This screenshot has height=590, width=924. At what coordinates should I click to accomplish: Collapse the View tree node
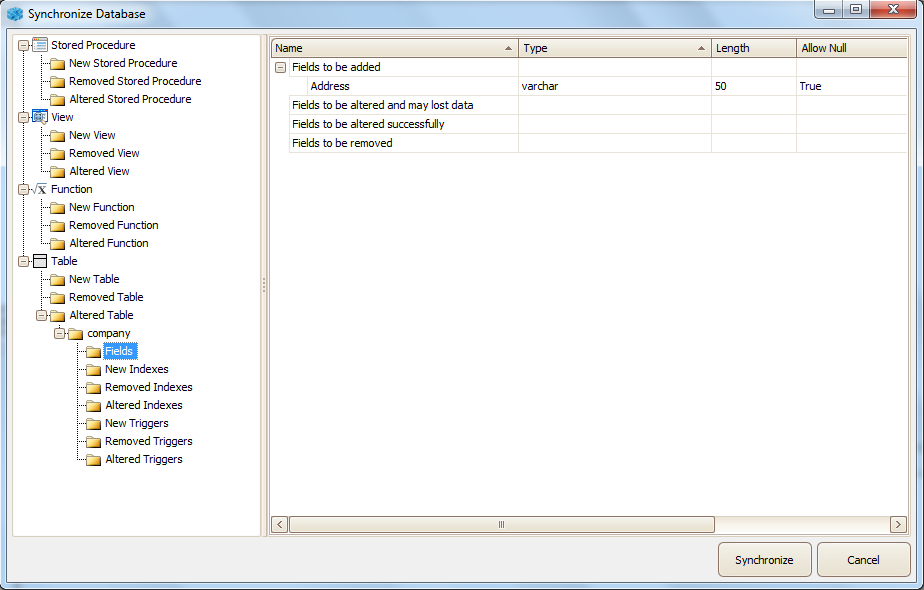click(24, 117)
